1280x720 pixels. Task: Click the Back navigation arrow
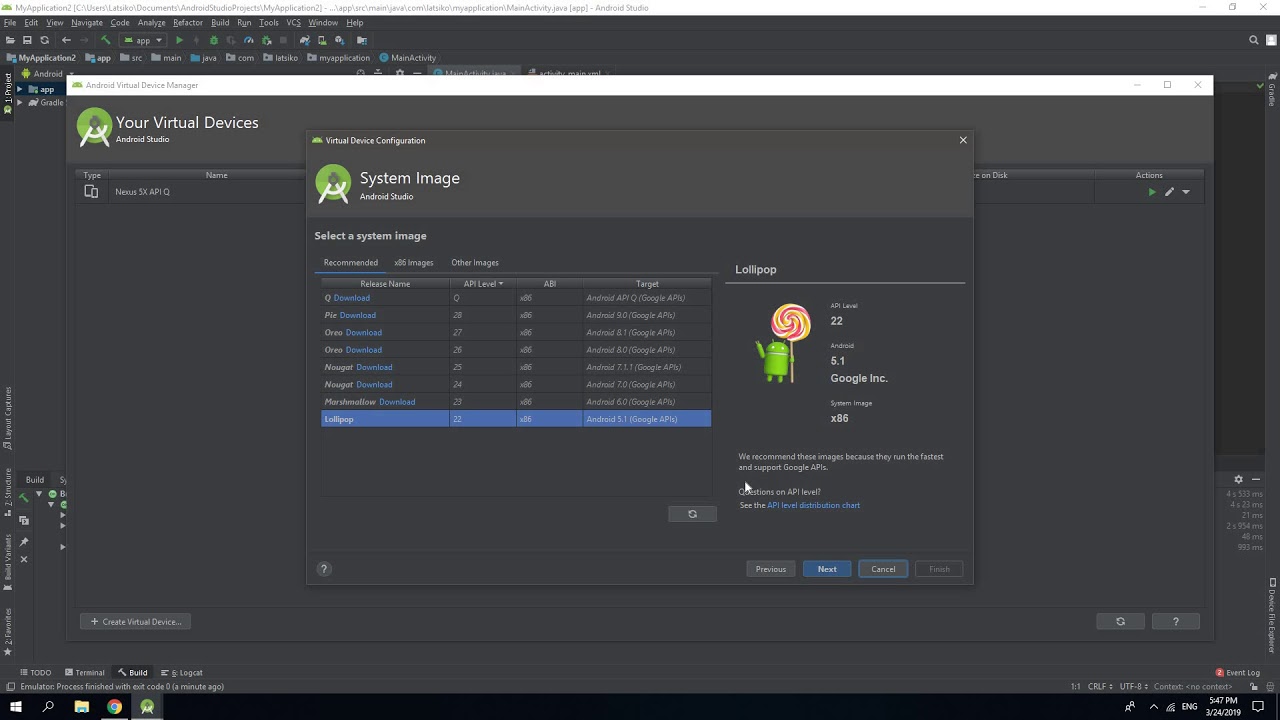tap(66, 40)
